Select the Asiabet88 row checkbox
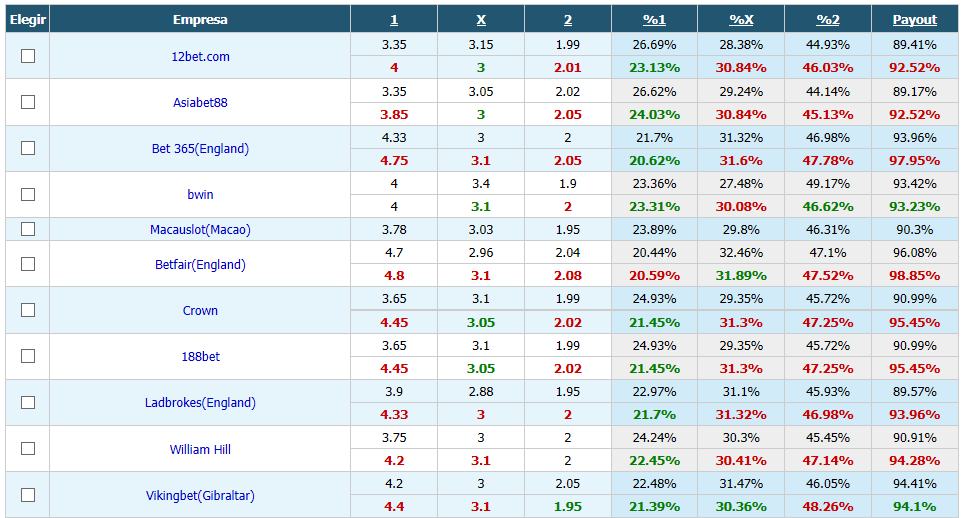This screenshot has height=518, width=963. pos(28,102)
